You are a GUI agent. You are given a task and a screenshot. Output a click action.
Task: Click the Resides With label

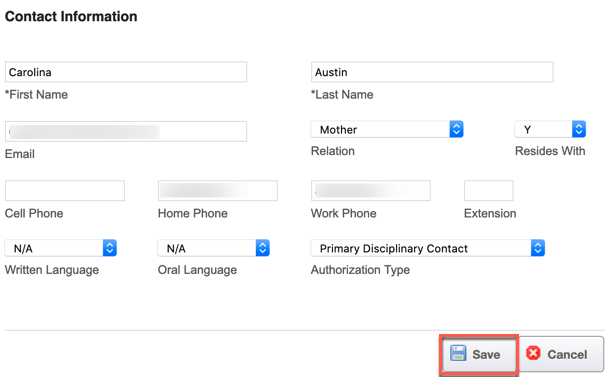(550, 151)
